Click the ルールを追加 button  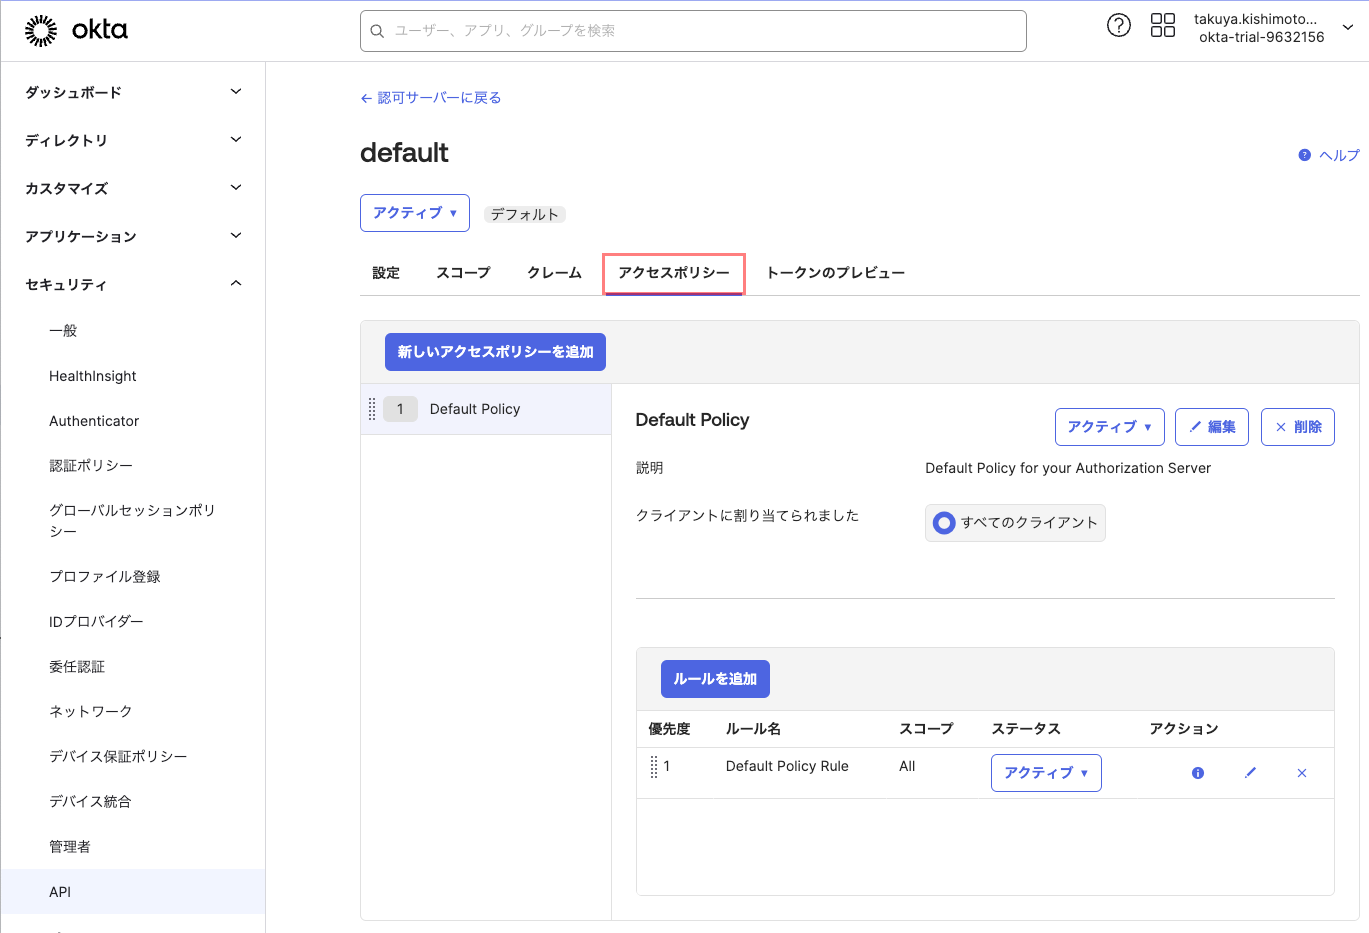715,679
